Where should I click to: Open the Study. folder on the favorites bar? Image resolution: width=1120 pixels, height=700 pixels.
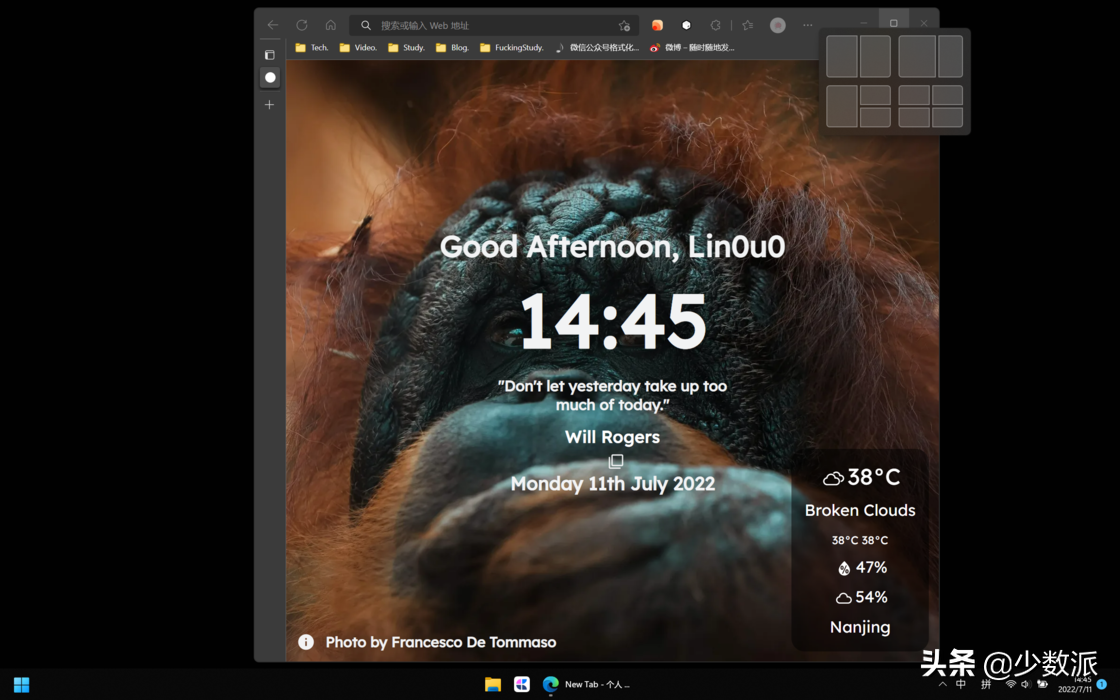406,47
